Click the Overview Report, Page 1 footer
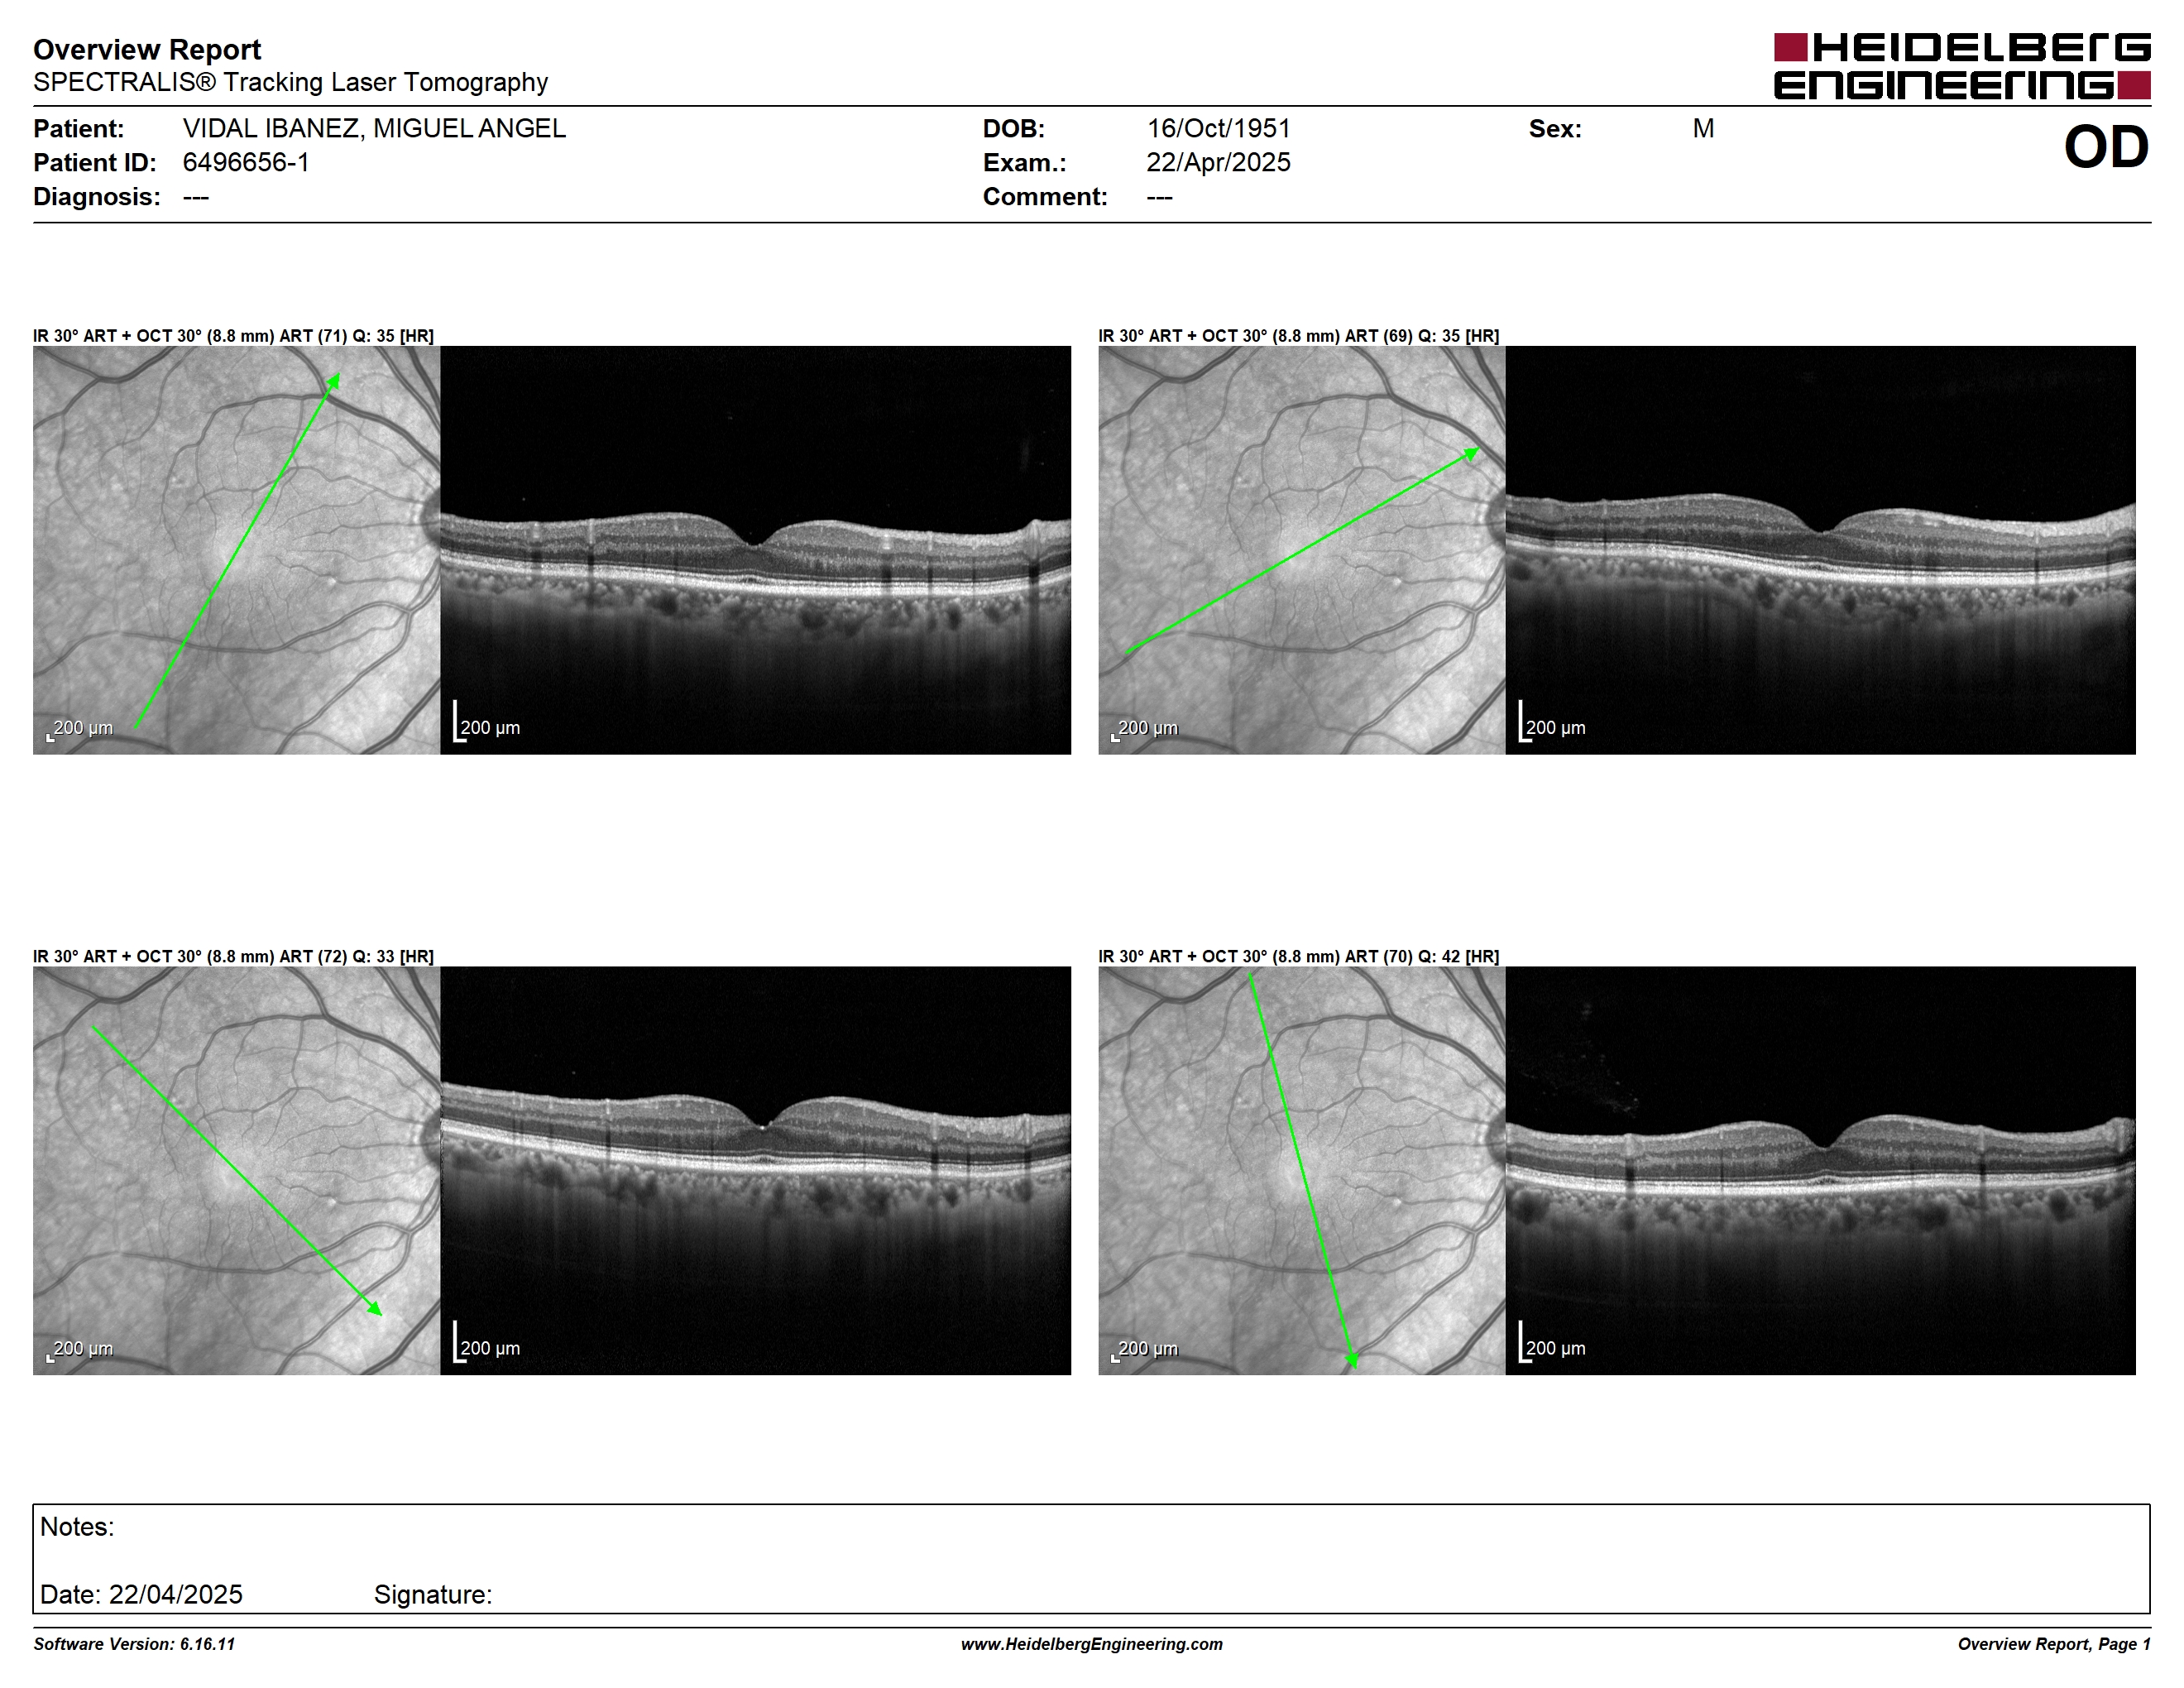 point(2054,1644)
